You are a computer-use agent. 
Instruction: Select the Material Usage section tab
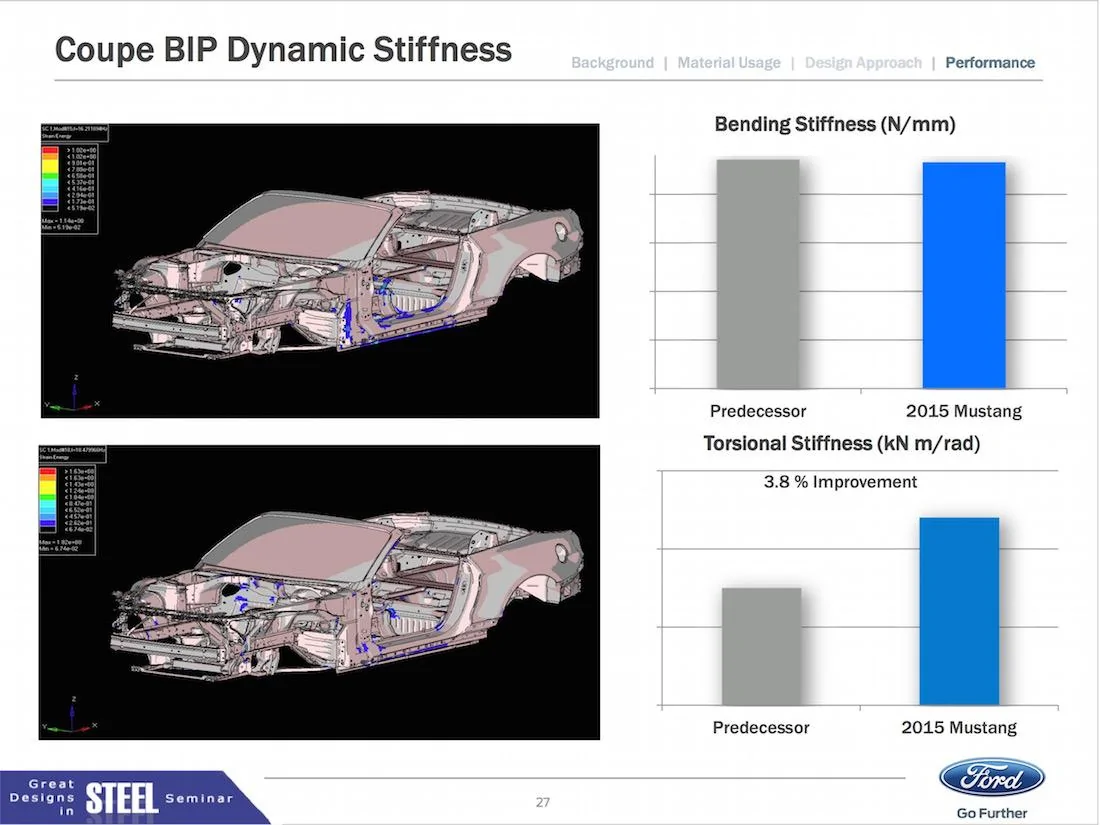point(729,63)
